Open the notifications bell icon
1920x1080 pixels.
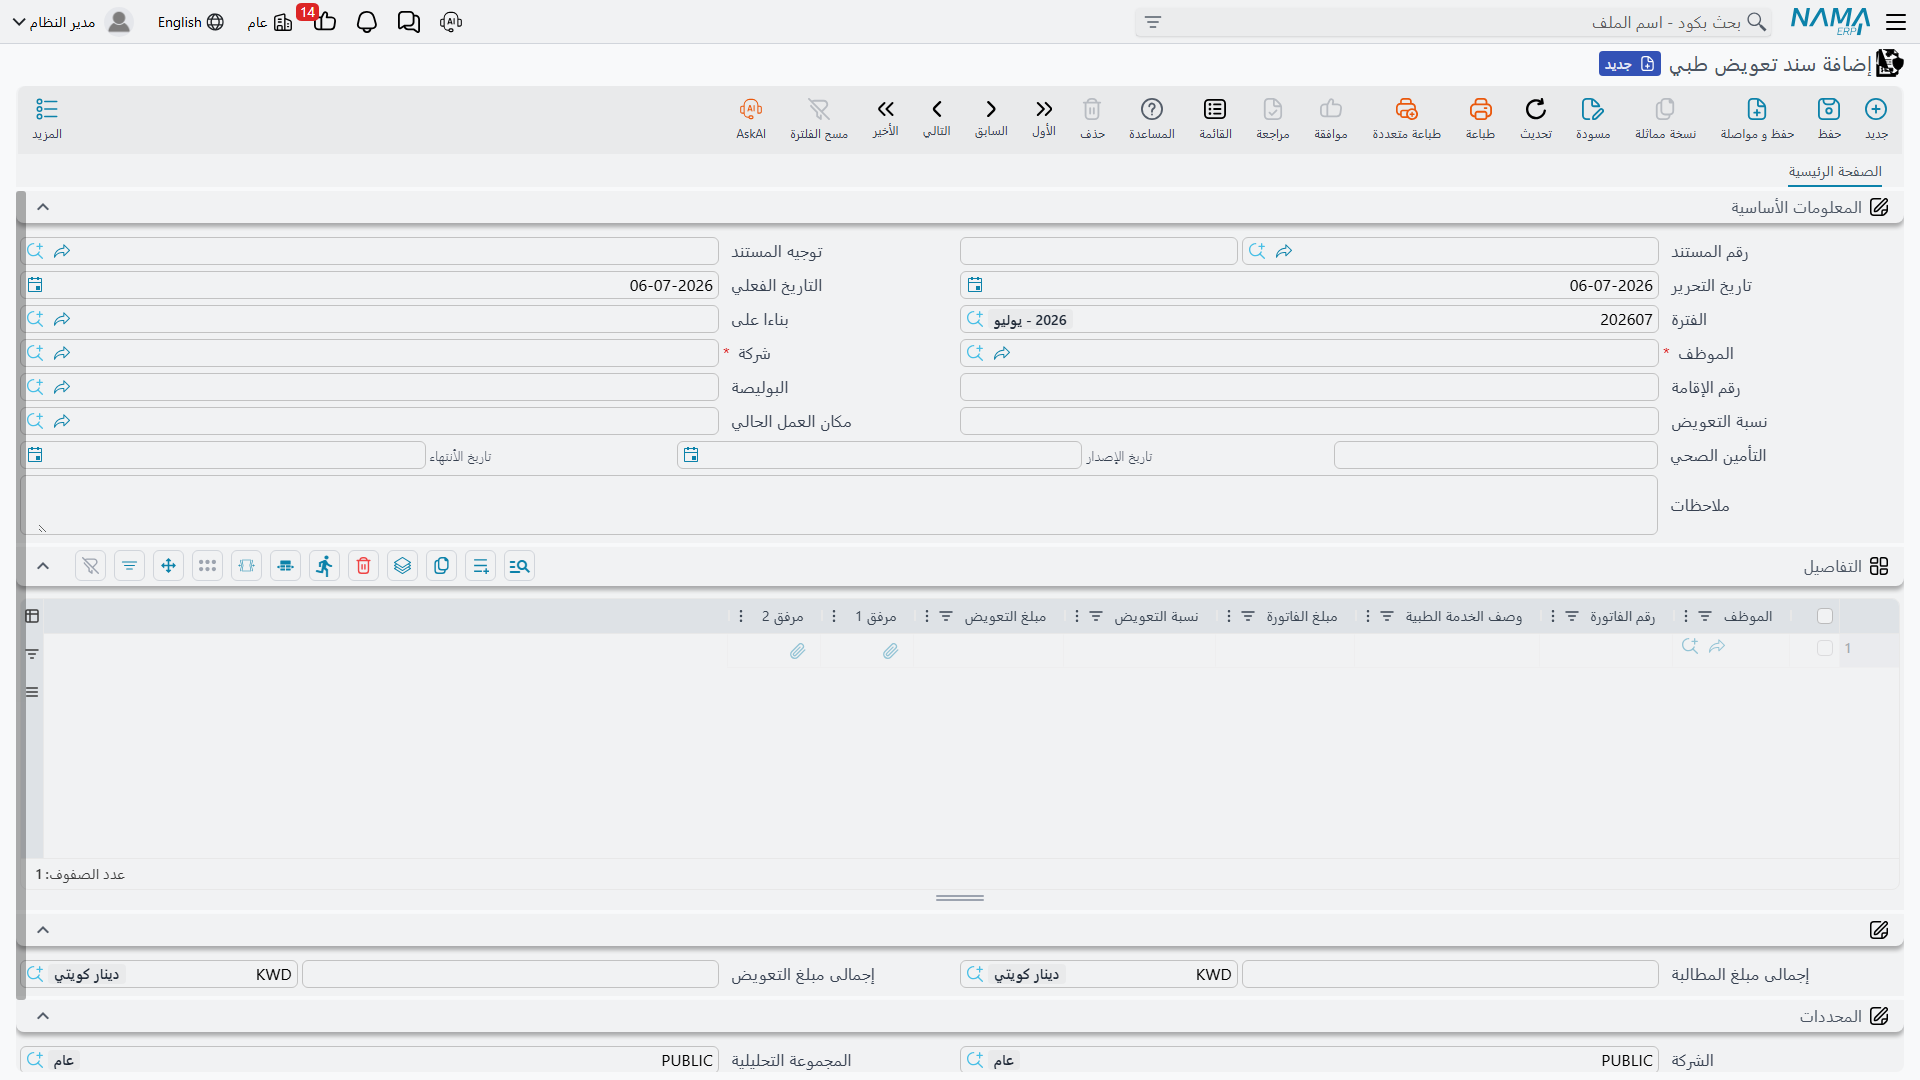367,22
